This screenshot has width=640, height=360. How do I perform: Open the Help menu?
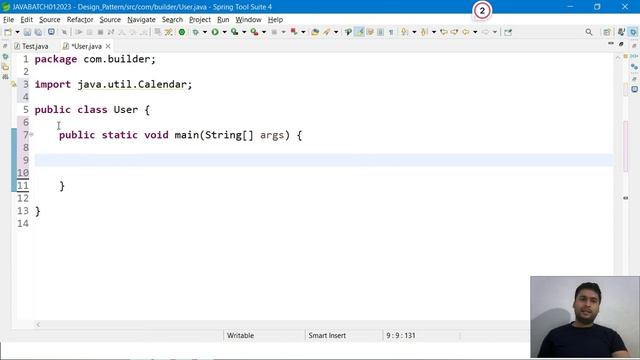point(275,20)
